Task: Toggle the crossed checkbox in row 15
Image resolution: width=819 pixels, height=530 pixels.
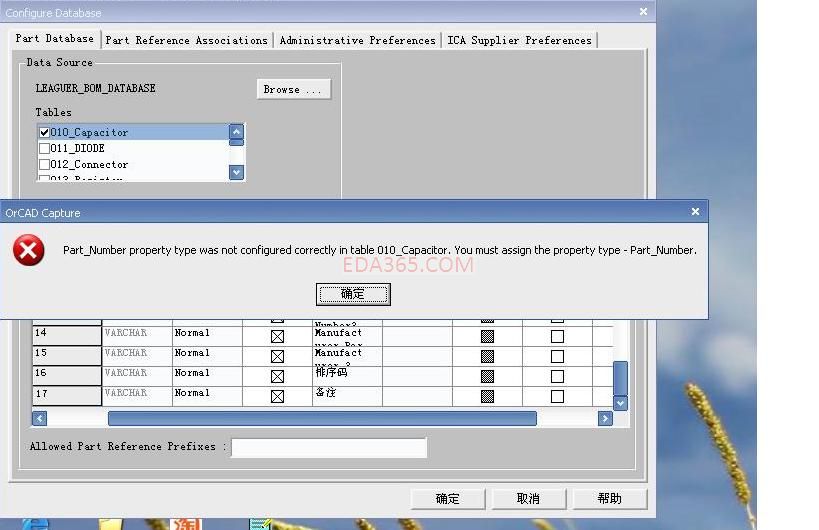Action: tap(277, 356)
